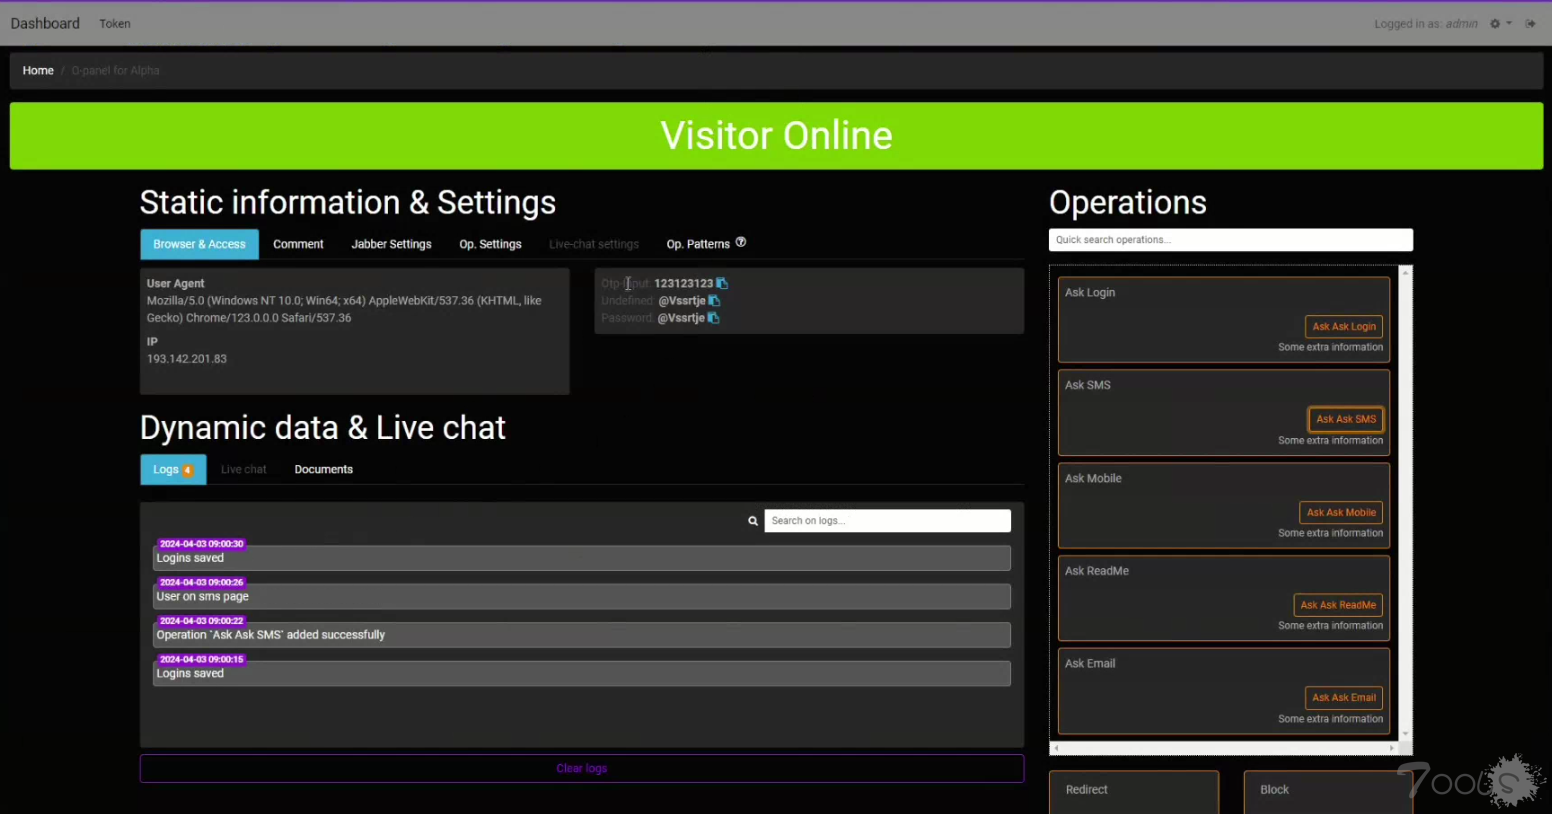This screenshot has height=814, width=1552.
Task: Open the Op. Patterns tab
Action: 698,244
